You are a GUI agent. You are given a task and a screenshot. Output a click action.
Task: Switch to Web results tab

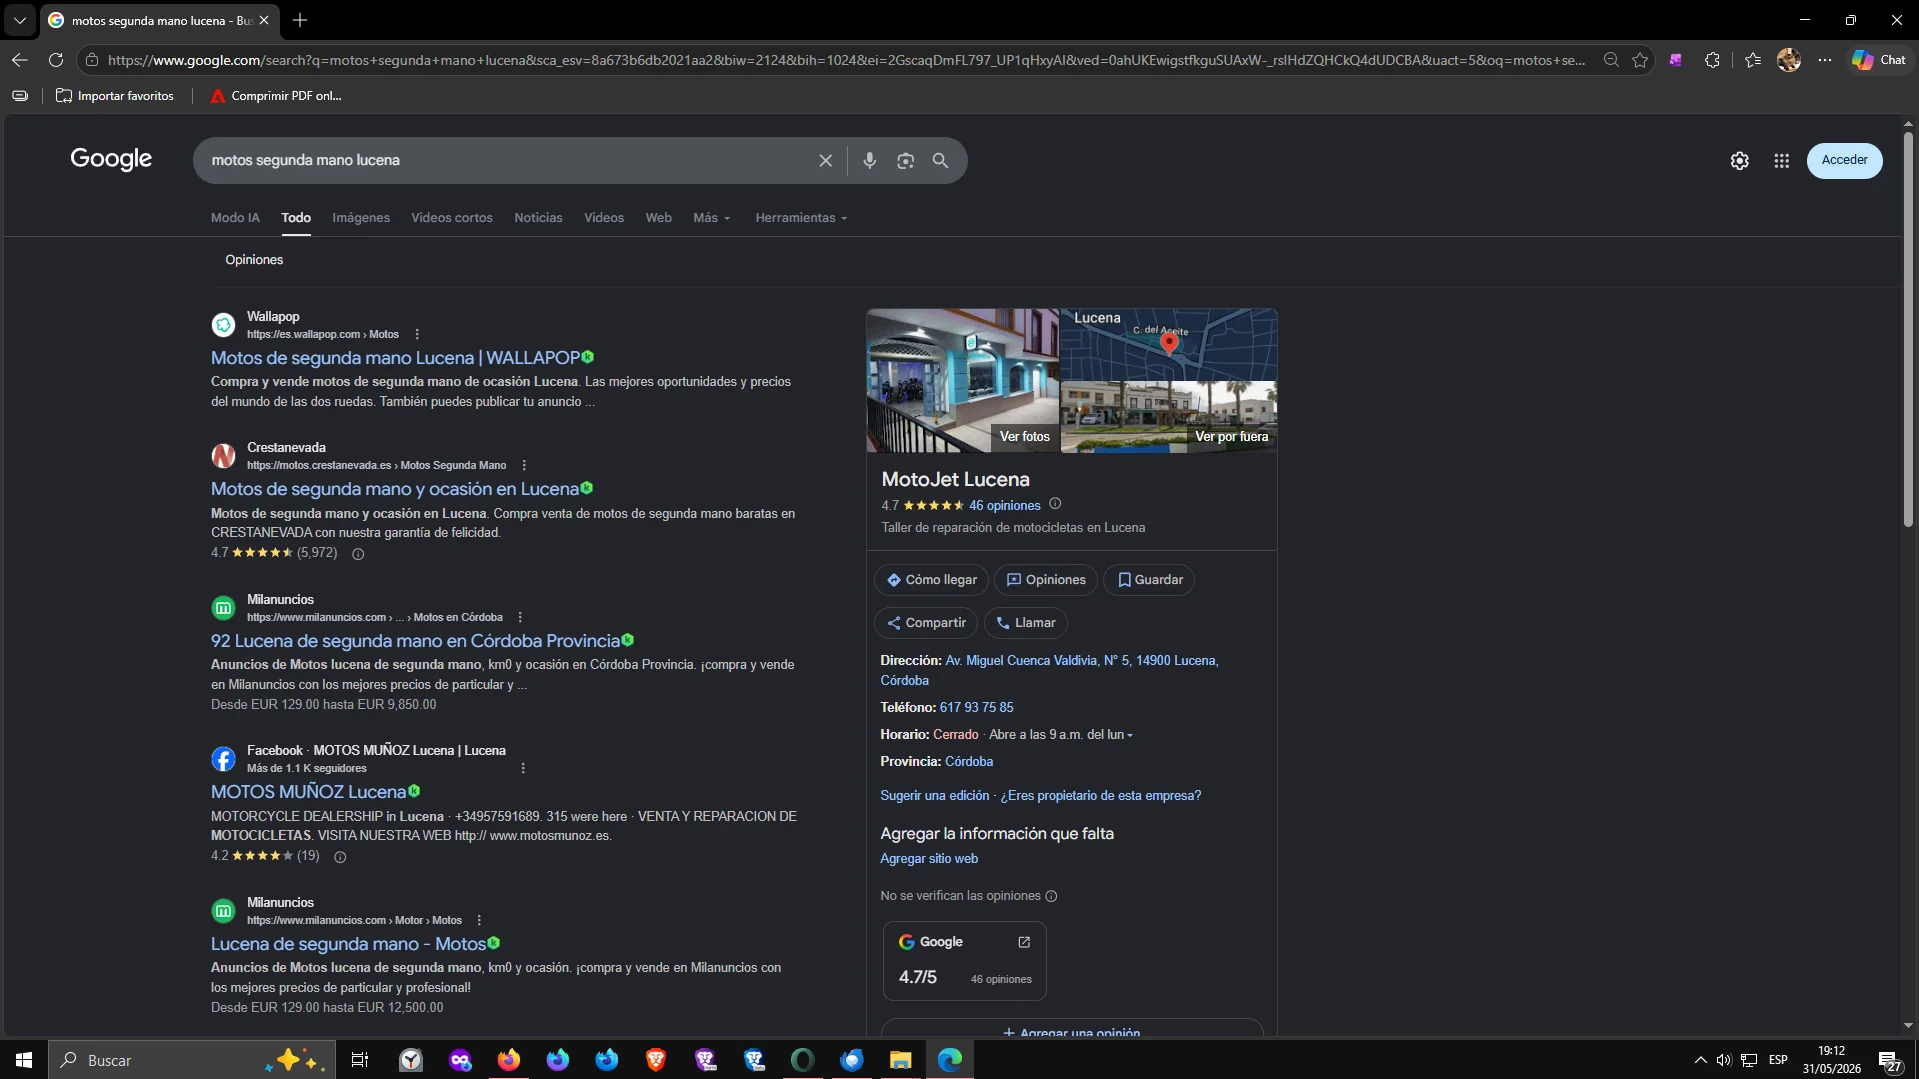[658, 218]
